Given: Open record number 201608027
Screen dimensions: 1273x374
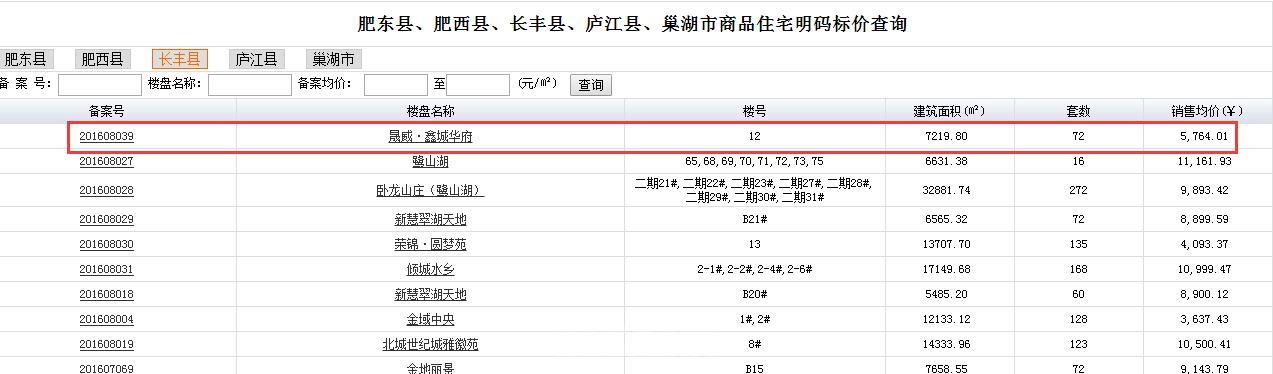Looking at the screenshot, I should [x=106, y=161].
